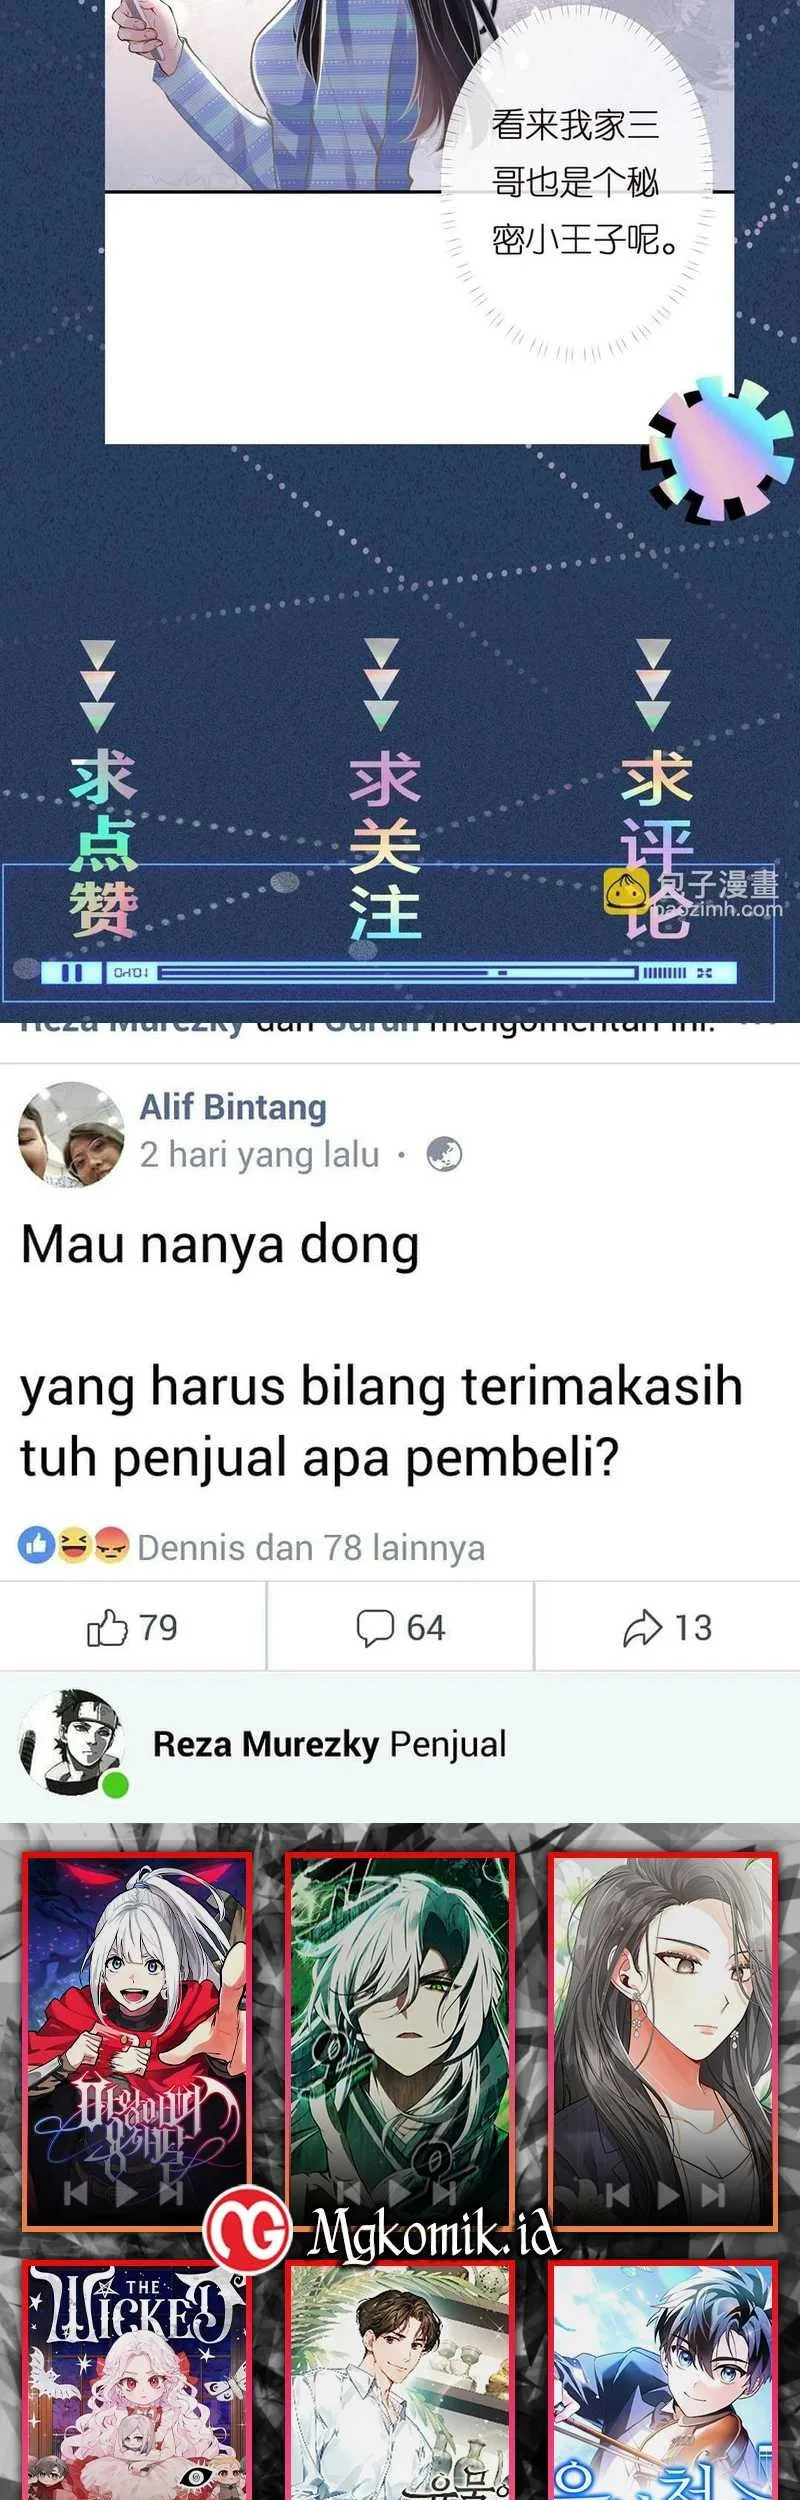Click the Alif Bintang profile picture
Viewport: 800px width, 2500px height.
pos(72,1134)
